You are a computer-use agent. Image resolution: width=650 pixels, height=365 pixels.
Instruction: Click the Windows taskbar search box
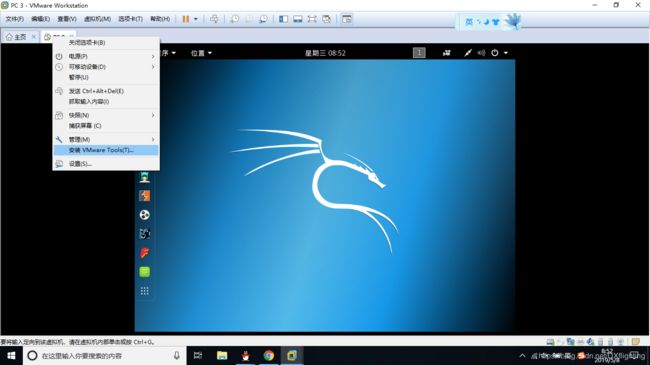[x=104, y=355]
